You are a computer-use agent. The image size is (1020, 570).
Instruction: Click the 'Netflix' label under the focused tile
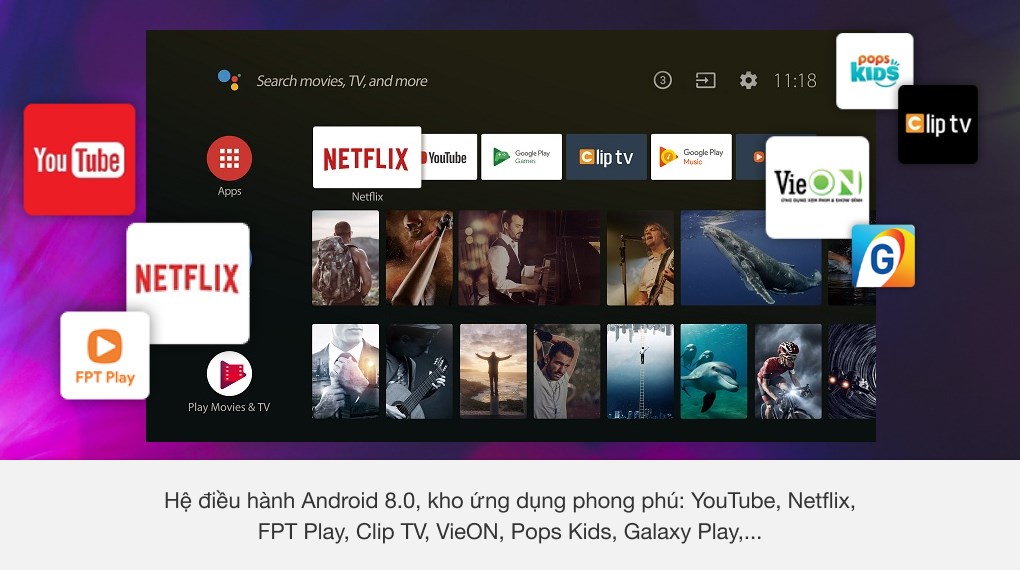367,197
